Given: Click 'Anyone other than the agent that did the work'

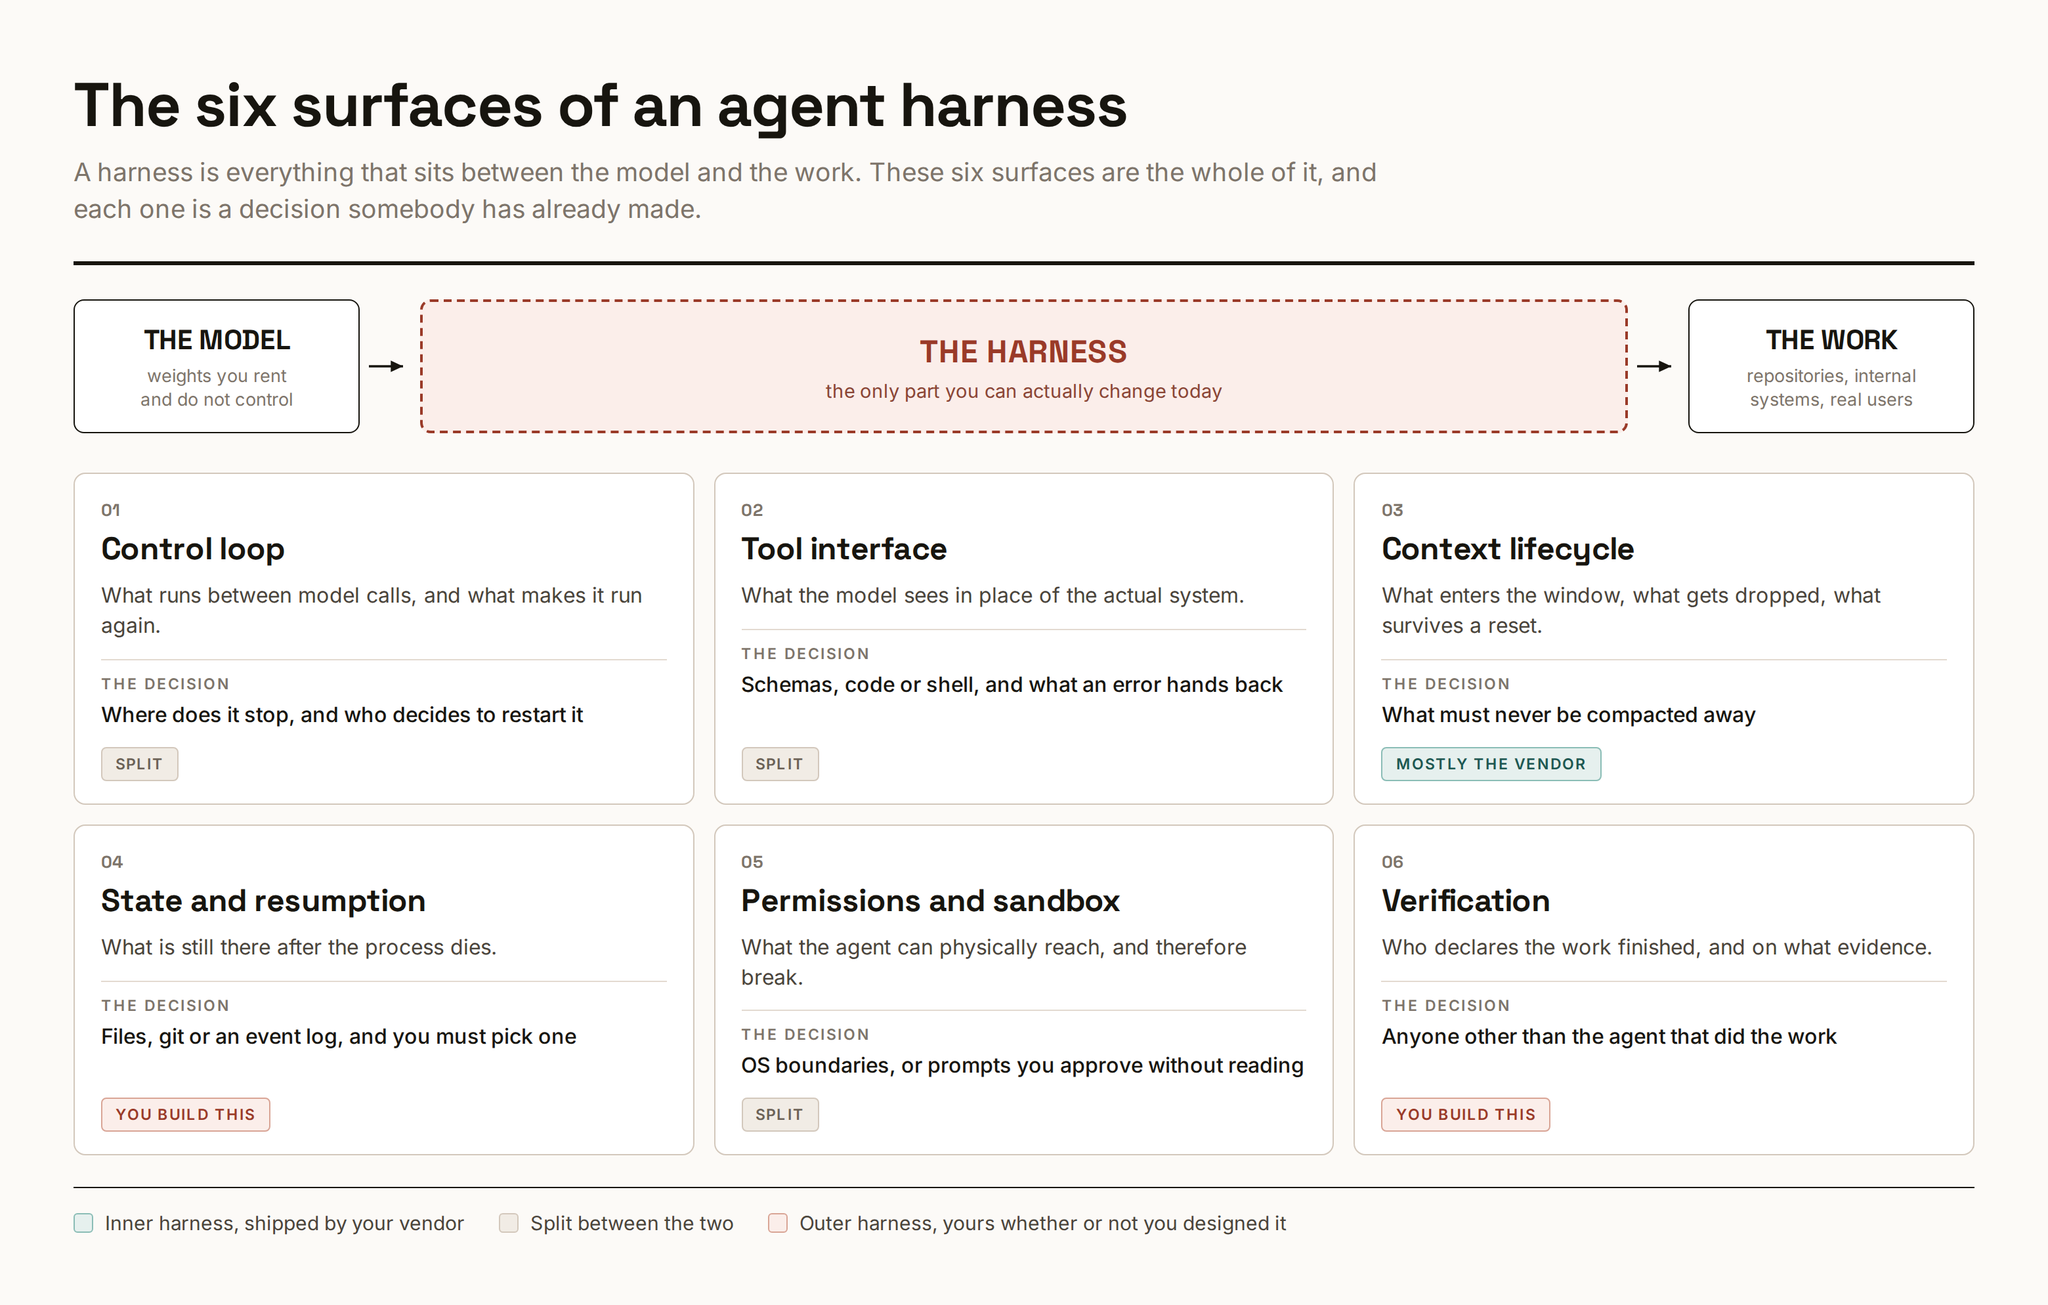Looking at the screenshot, I should [x=1609, y=1037].
